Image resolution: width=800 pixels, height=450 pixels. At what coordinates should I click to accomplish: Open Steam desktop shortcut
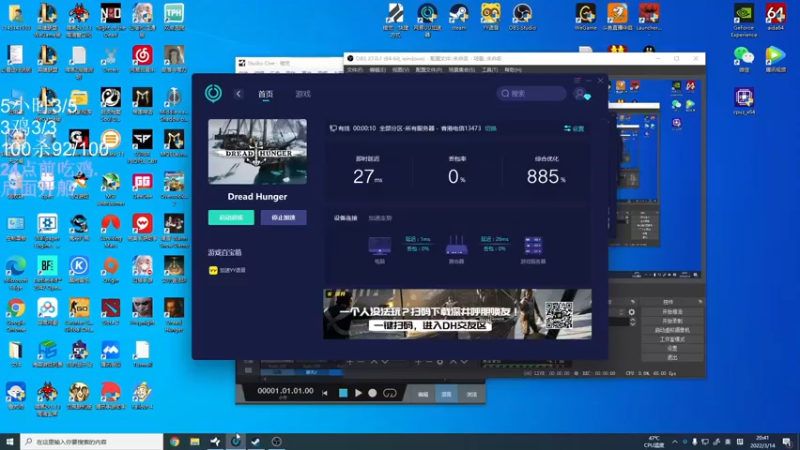[x=459, y=17]
